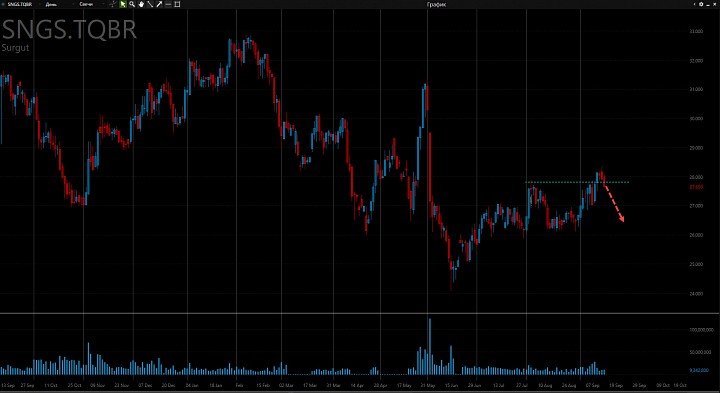
Task: Click the 17 May date label
Action: tap(404, 385)
